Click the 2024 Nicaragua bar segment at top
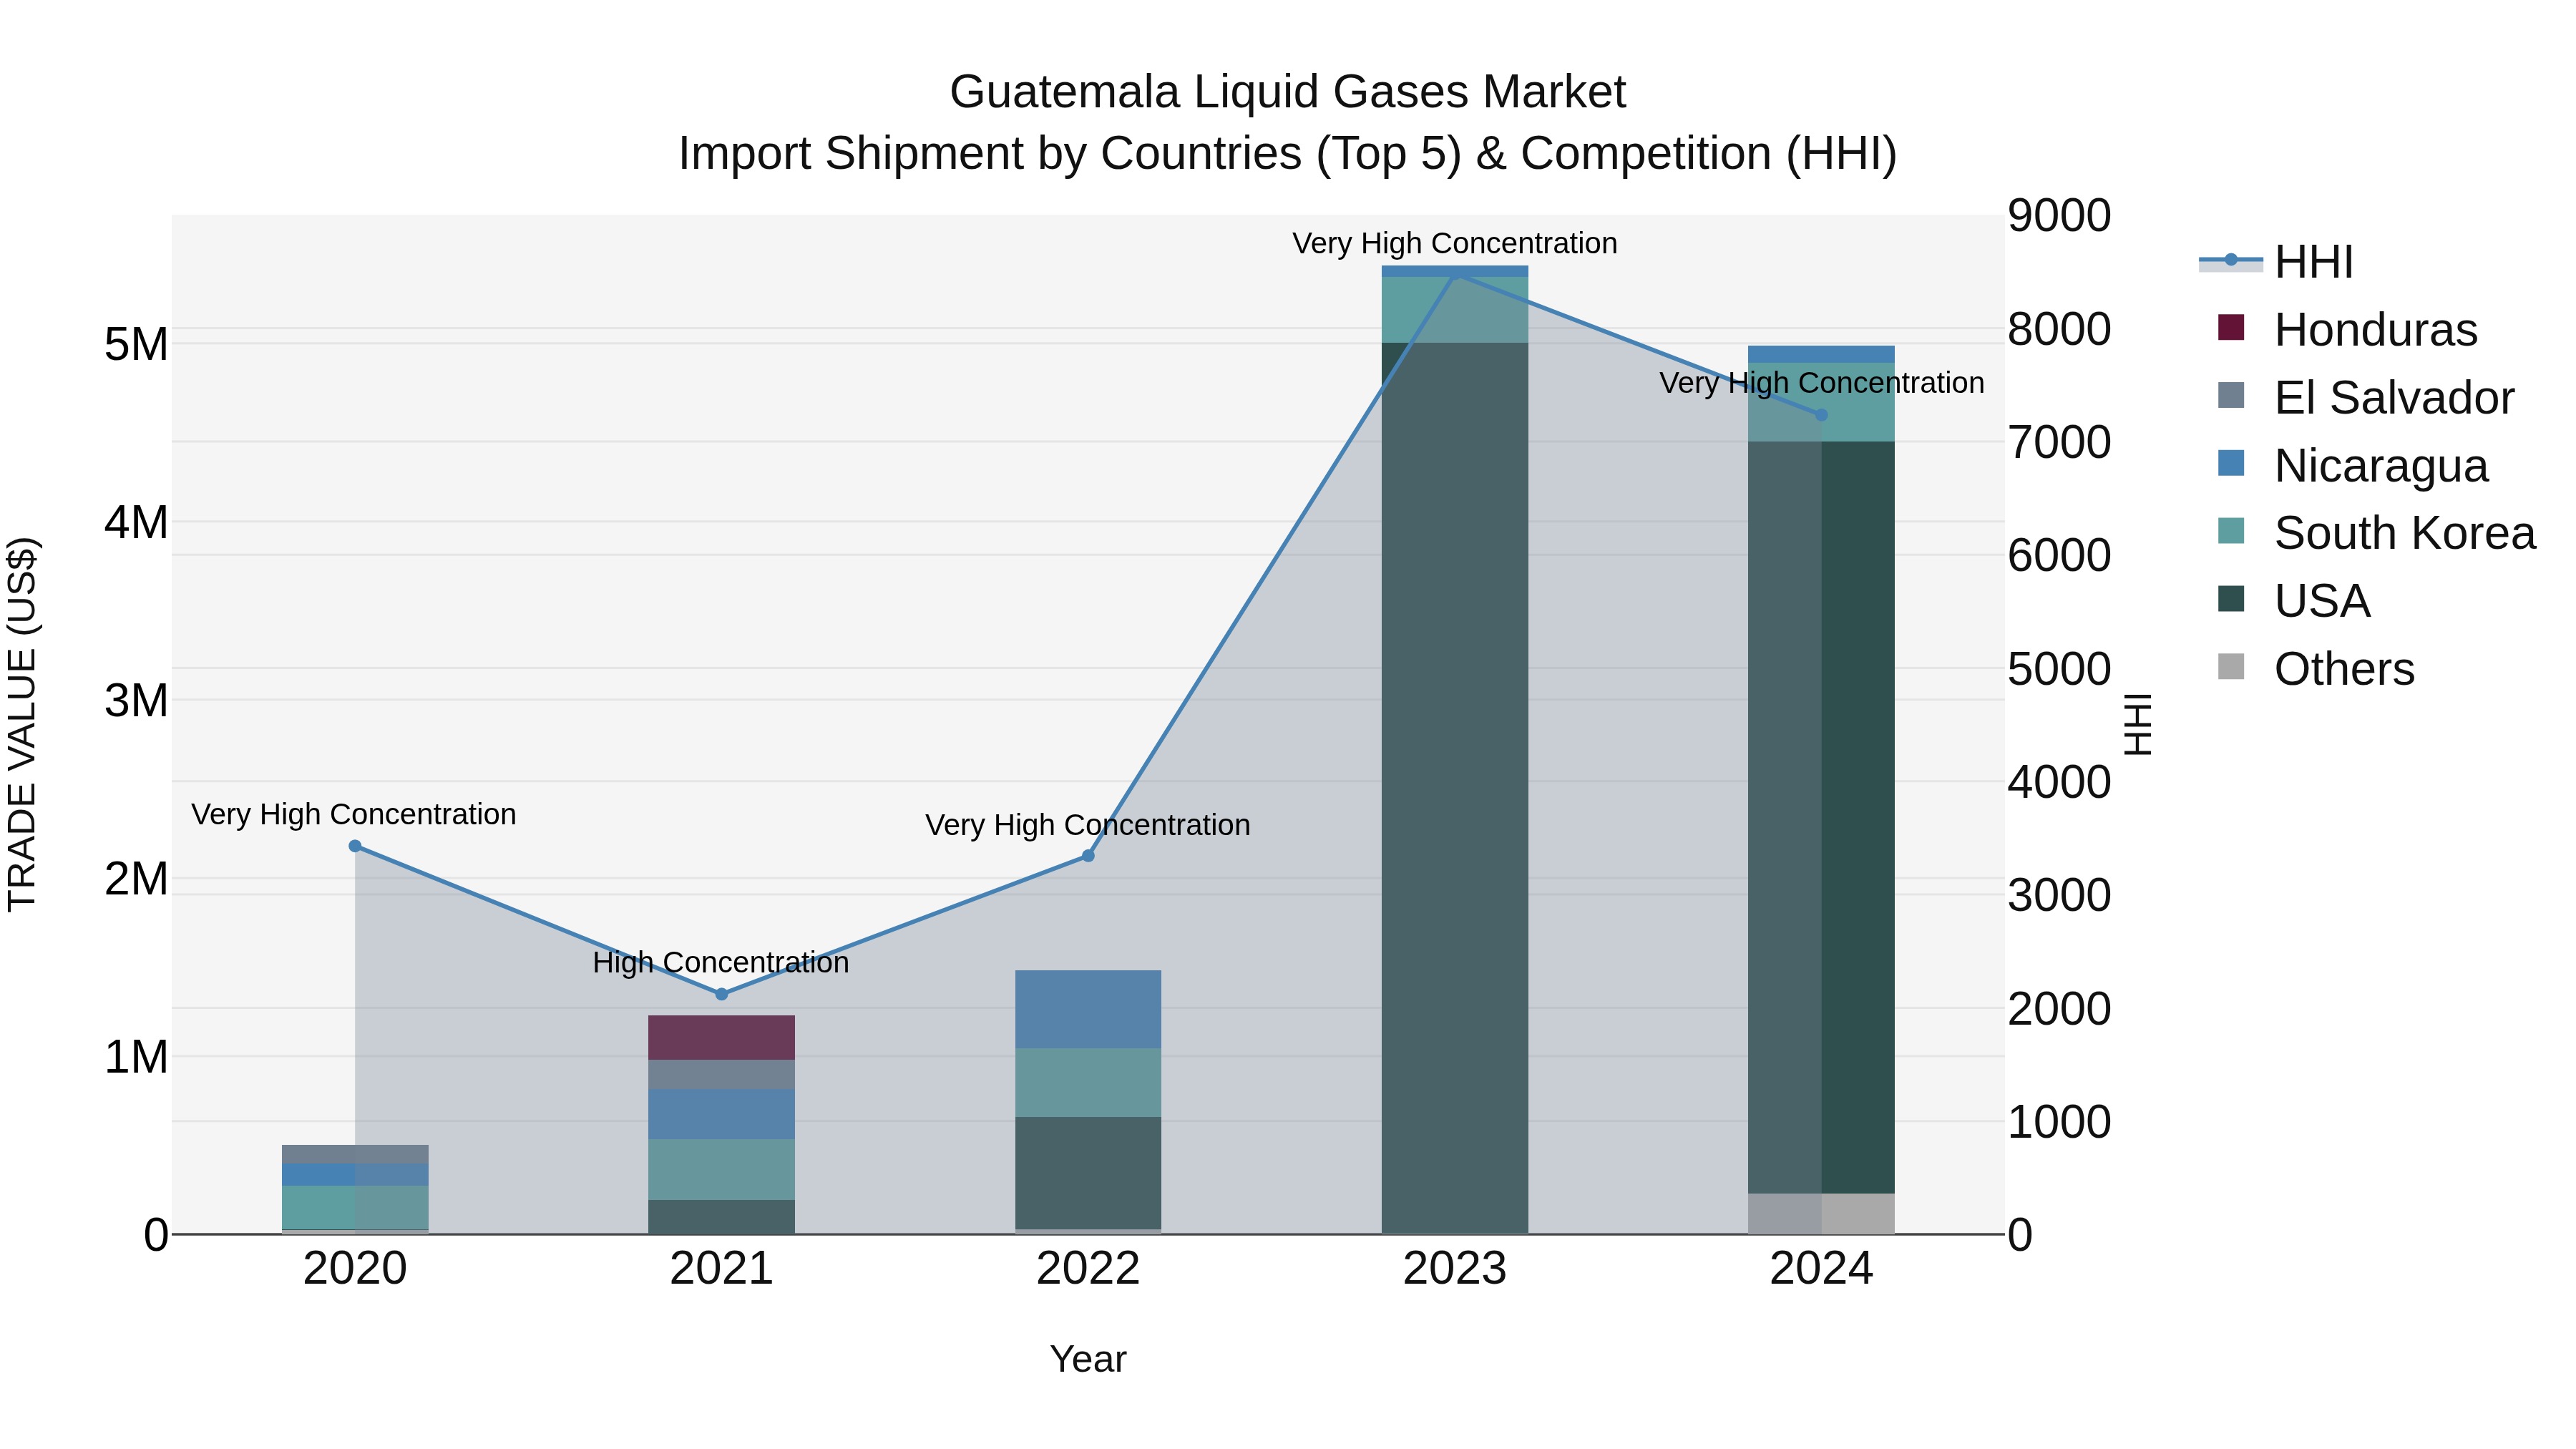 1821,354
